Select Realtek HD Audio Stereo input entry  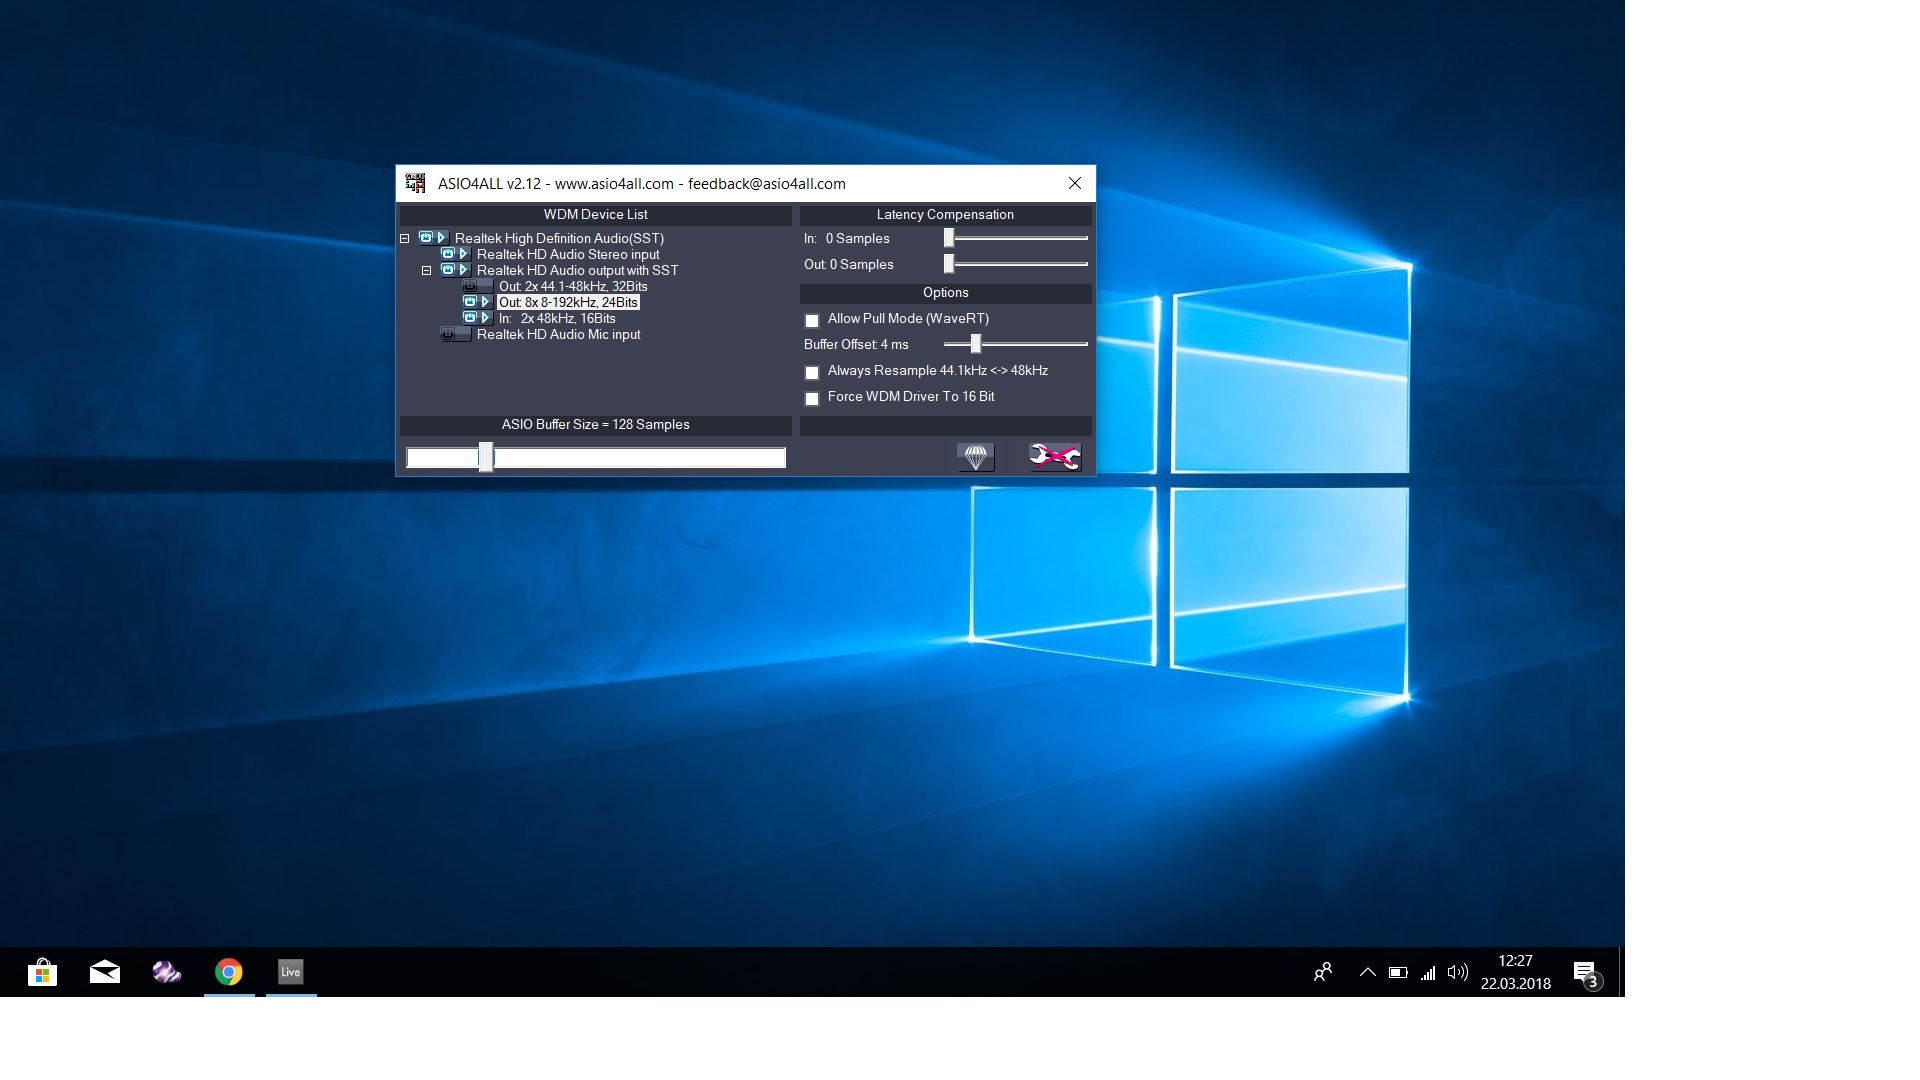pyautogui.click(x=567, y=254)
